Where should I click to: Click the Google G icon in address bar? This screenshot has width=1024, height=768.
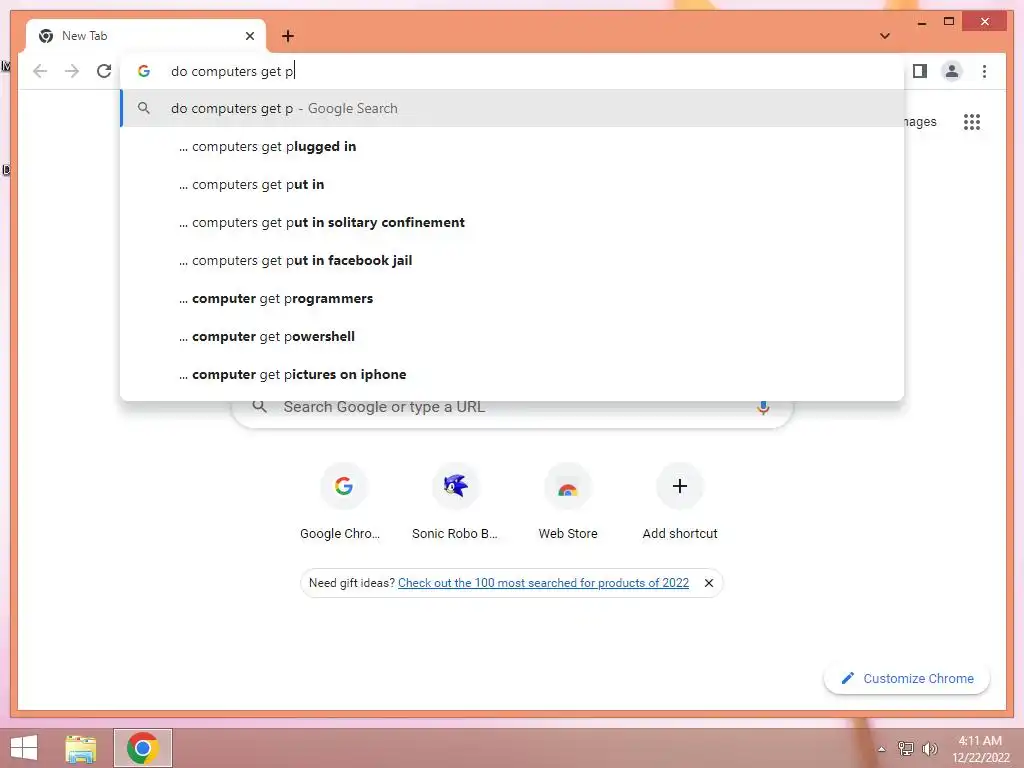[144, 71]
